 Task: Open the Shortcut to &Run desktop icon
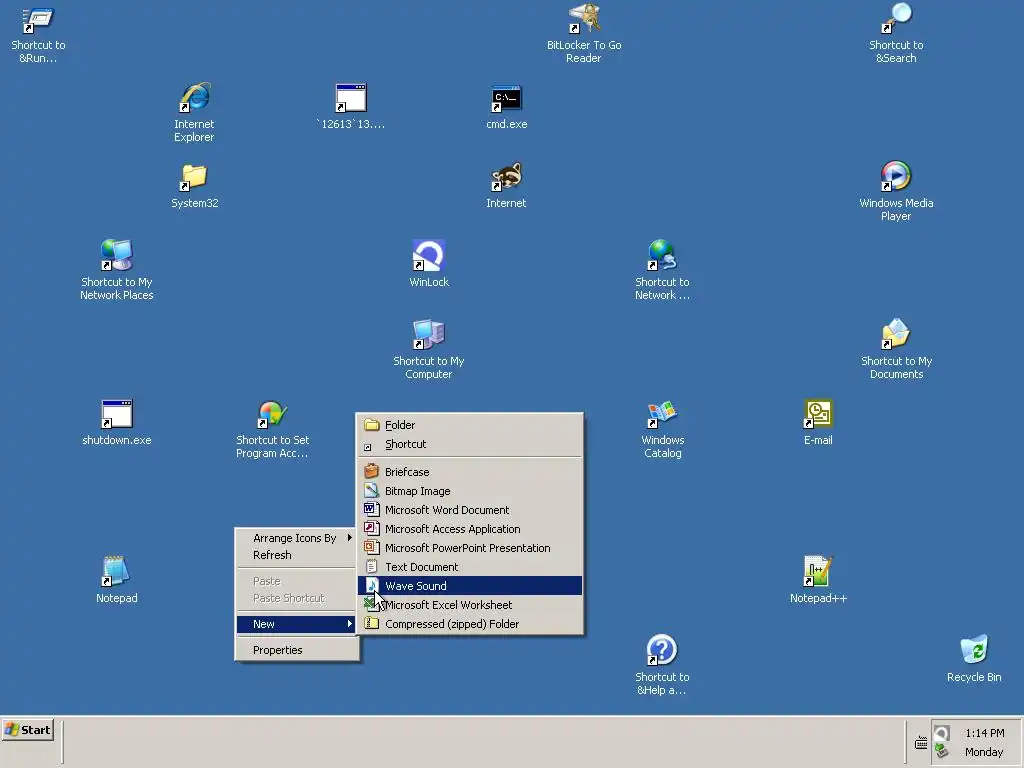(38, 34)
